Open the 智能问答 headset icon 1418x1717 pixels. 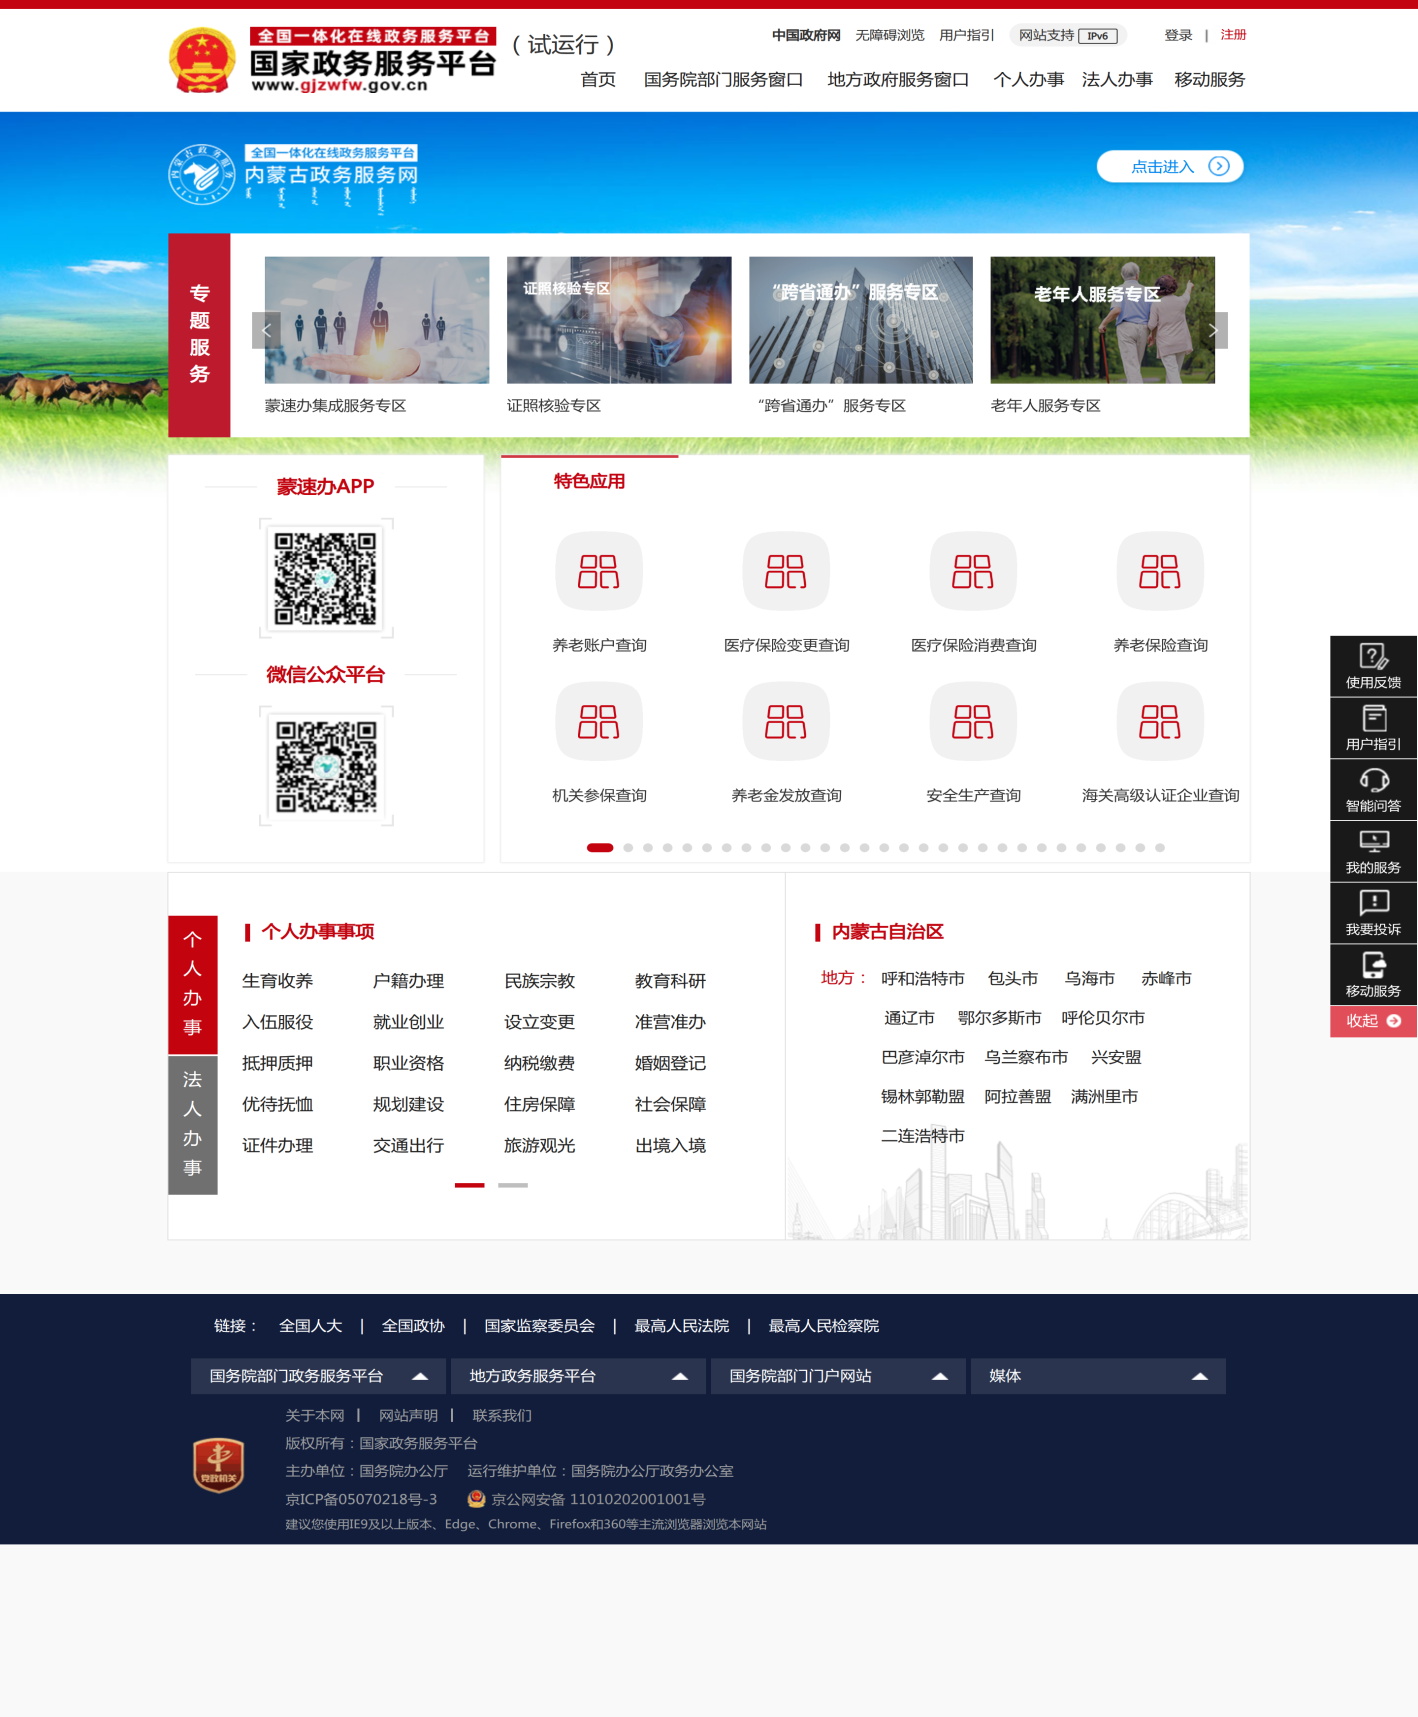click(1373, 789)
